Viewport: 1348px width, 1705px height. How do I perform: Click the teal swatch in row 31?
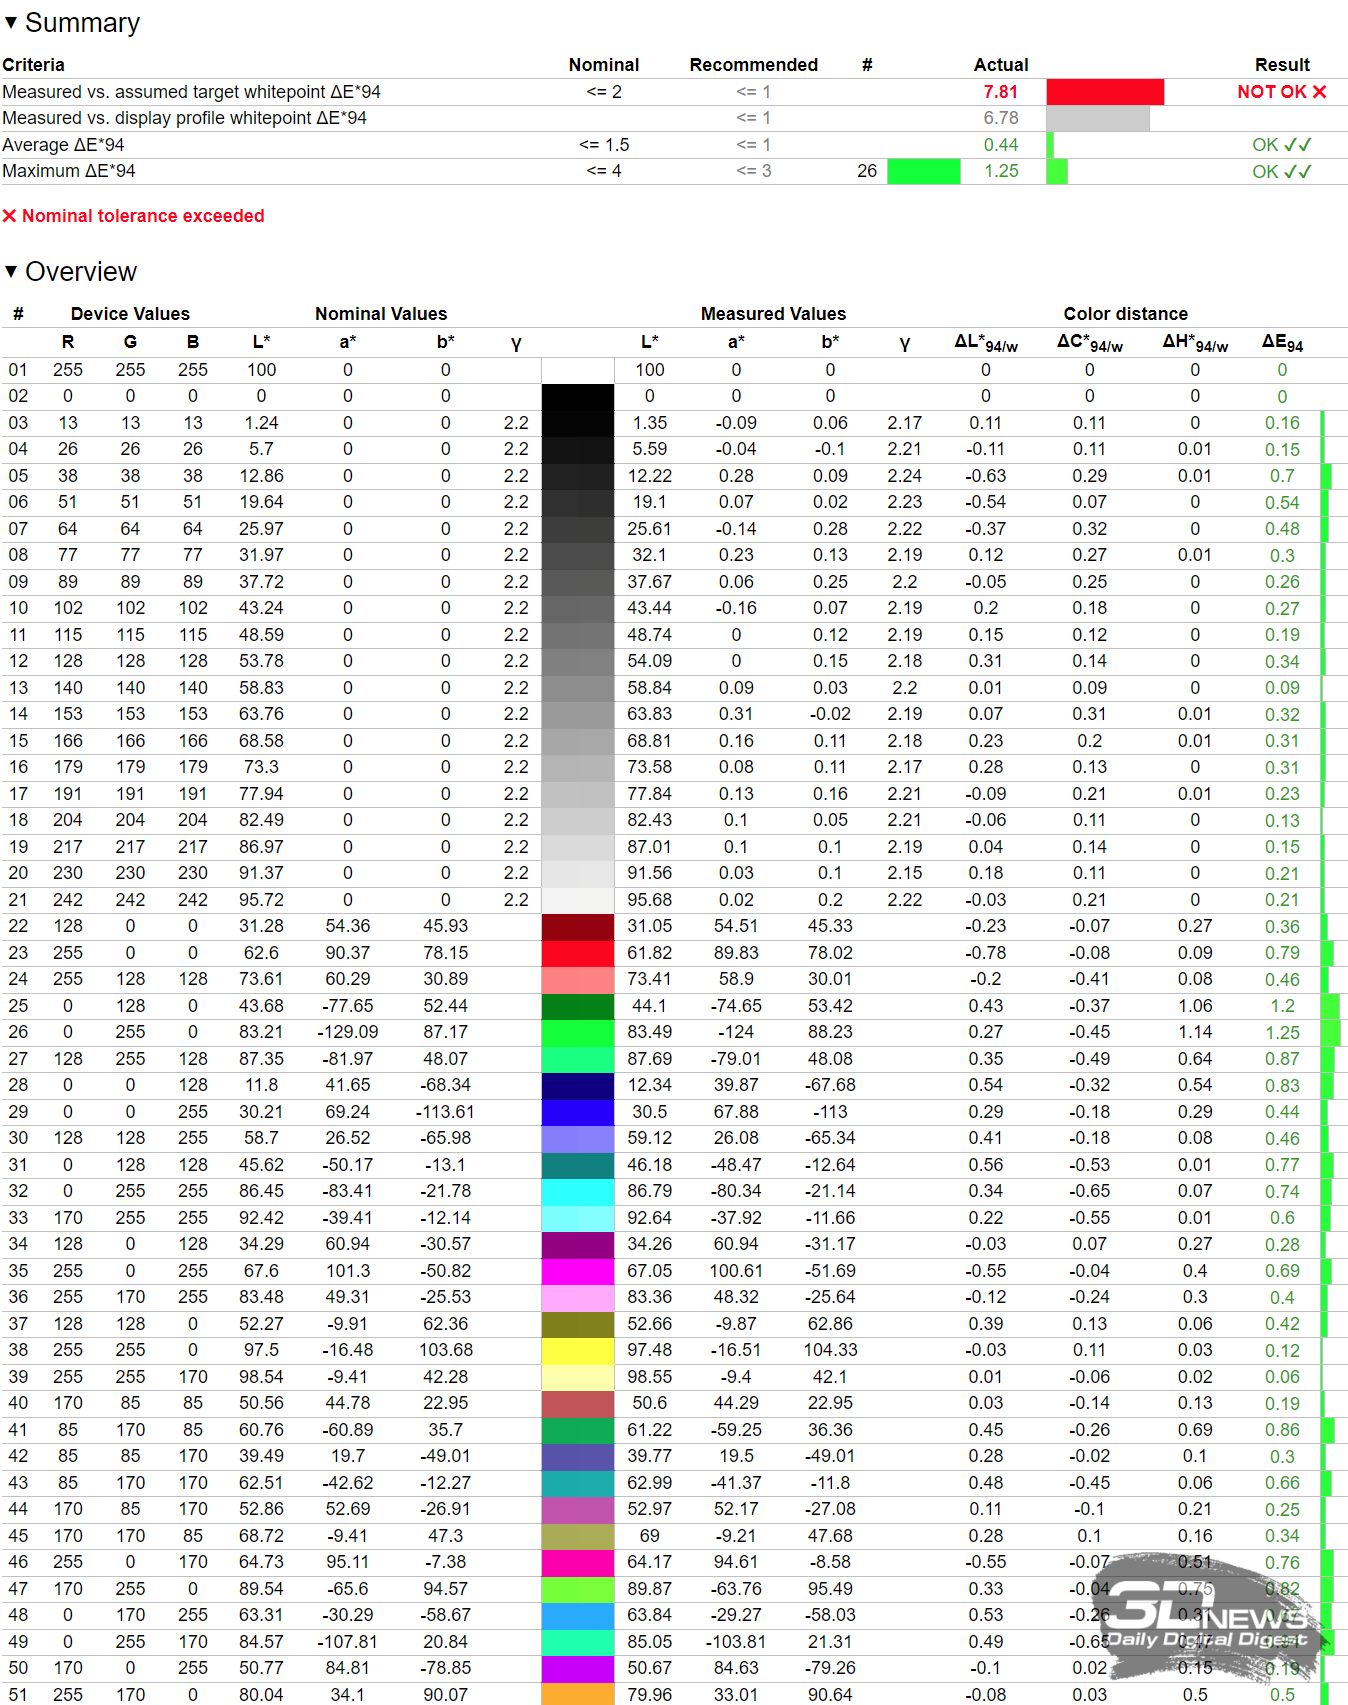click(x=578, y=1165)
